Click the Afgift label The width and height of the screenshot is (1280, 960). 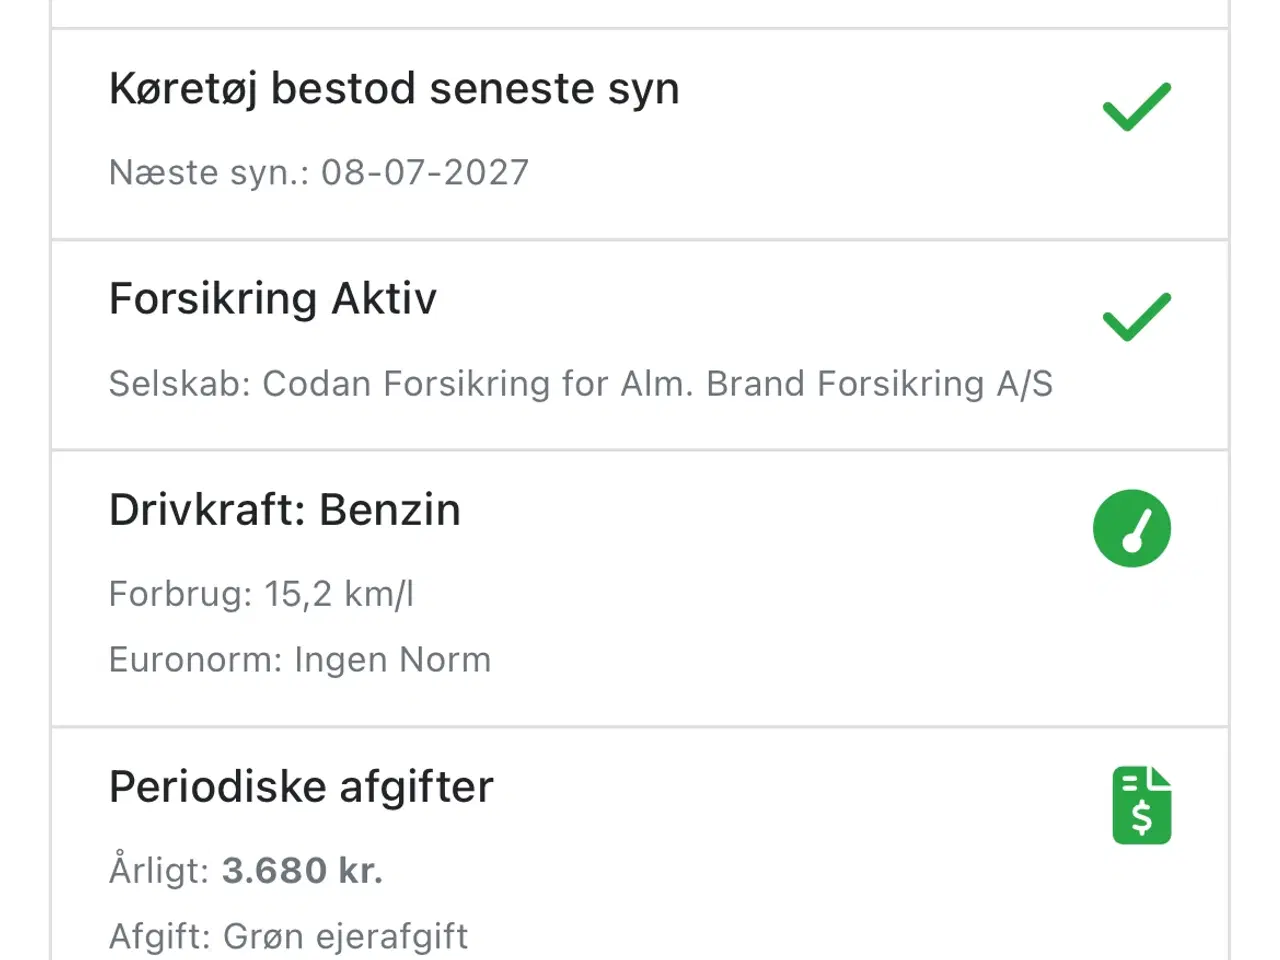[x=159, y=937]
